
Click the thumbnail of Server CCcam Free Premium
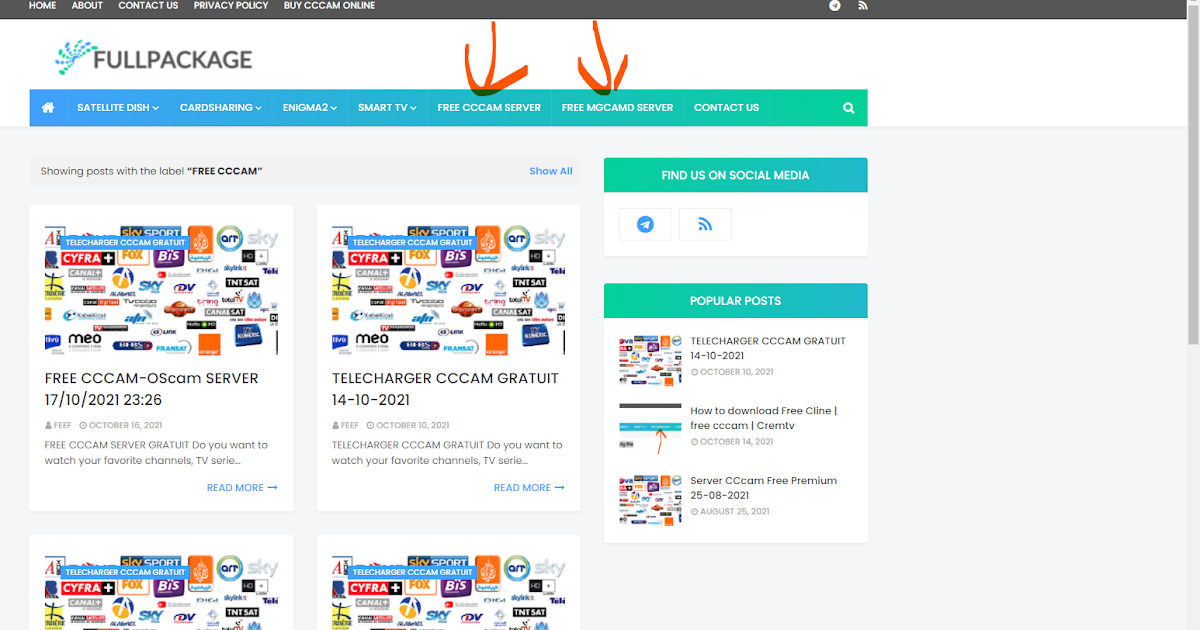pyautogui.click(x=650, y=500)
